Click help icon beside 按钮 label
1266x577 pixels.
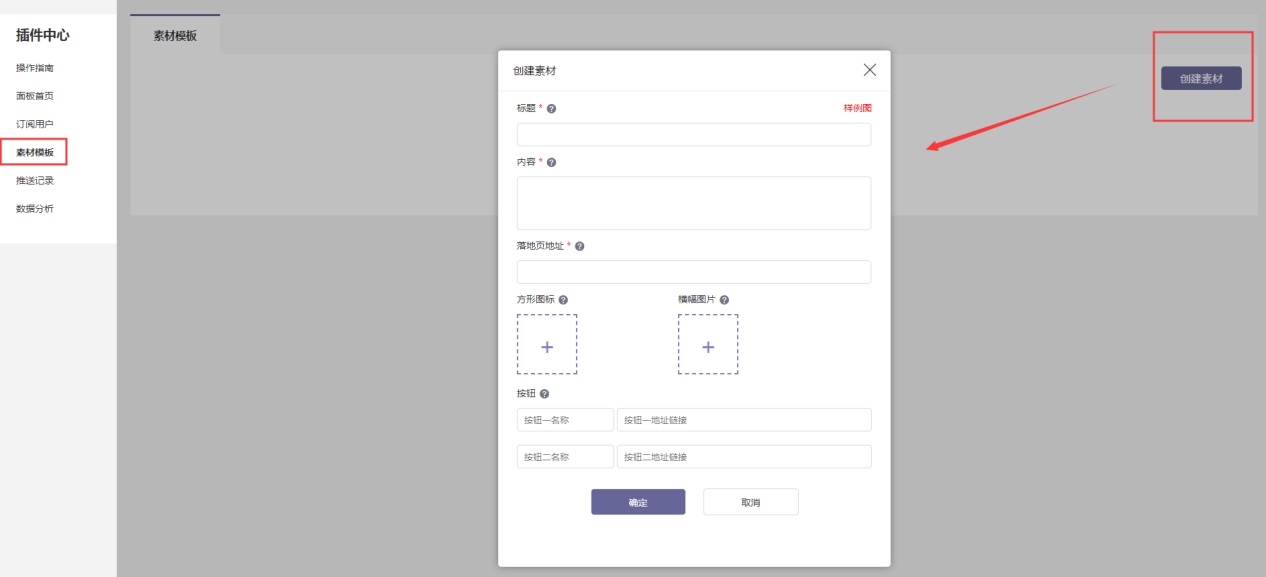pyautogui.click(x=544, y=394)
